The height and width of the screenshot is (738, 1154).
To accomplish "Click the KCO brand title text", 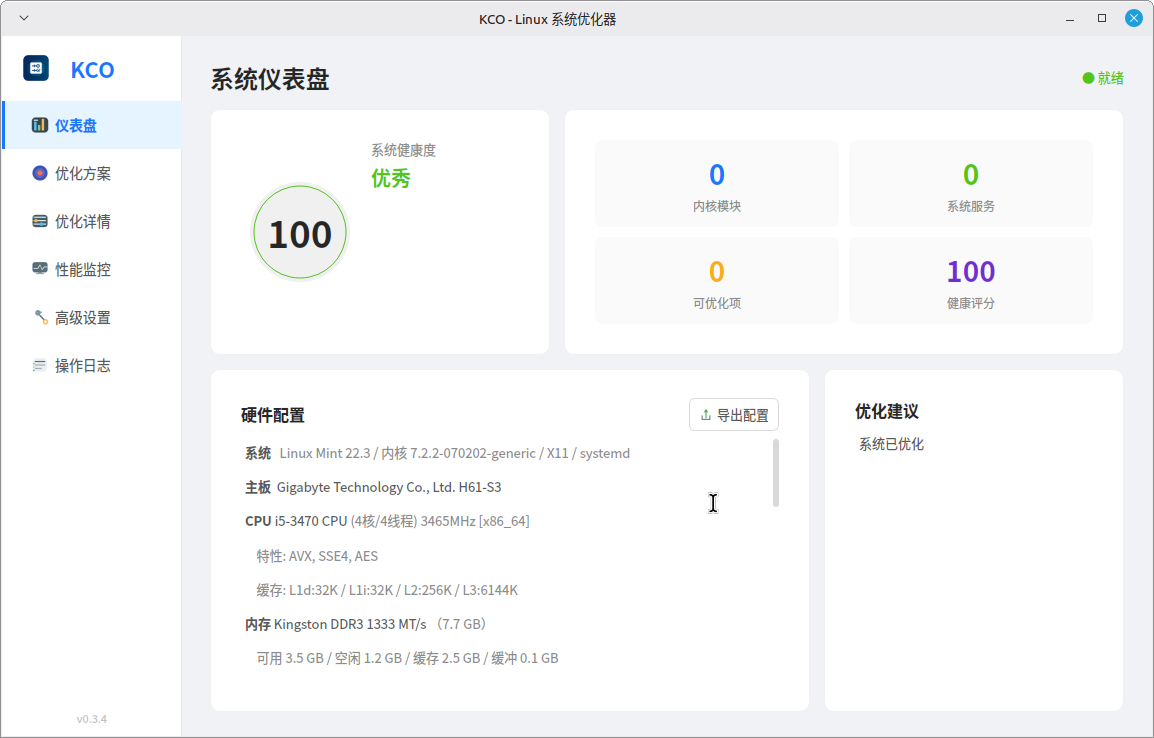I will click(x=93, y=70).
